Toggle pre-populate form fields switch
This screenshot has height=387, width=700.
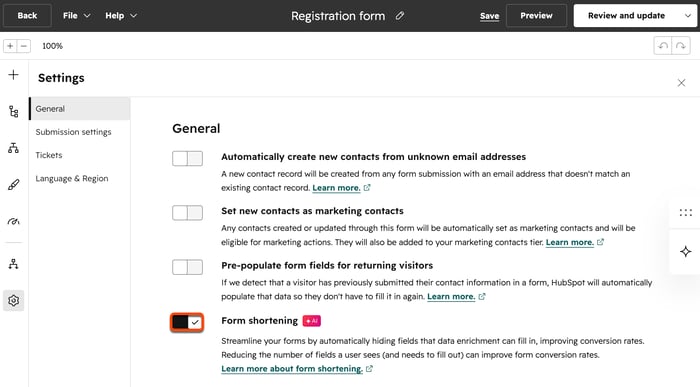point(188,267)
